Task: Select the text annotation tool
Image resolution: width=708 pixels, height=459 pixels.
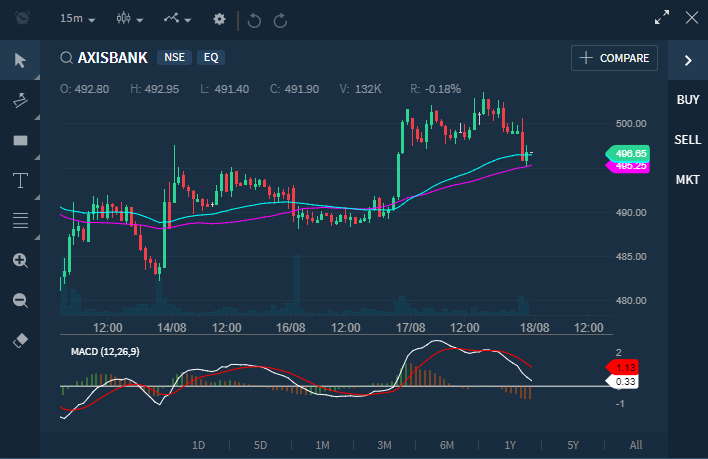Action: tap(20, 180)
